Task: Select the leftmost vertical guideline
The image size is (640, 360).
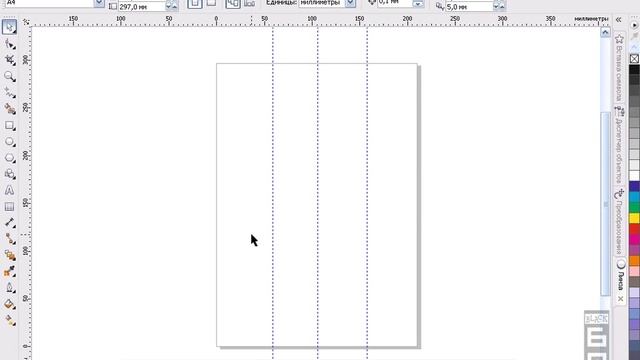Action: coord(273,193)
